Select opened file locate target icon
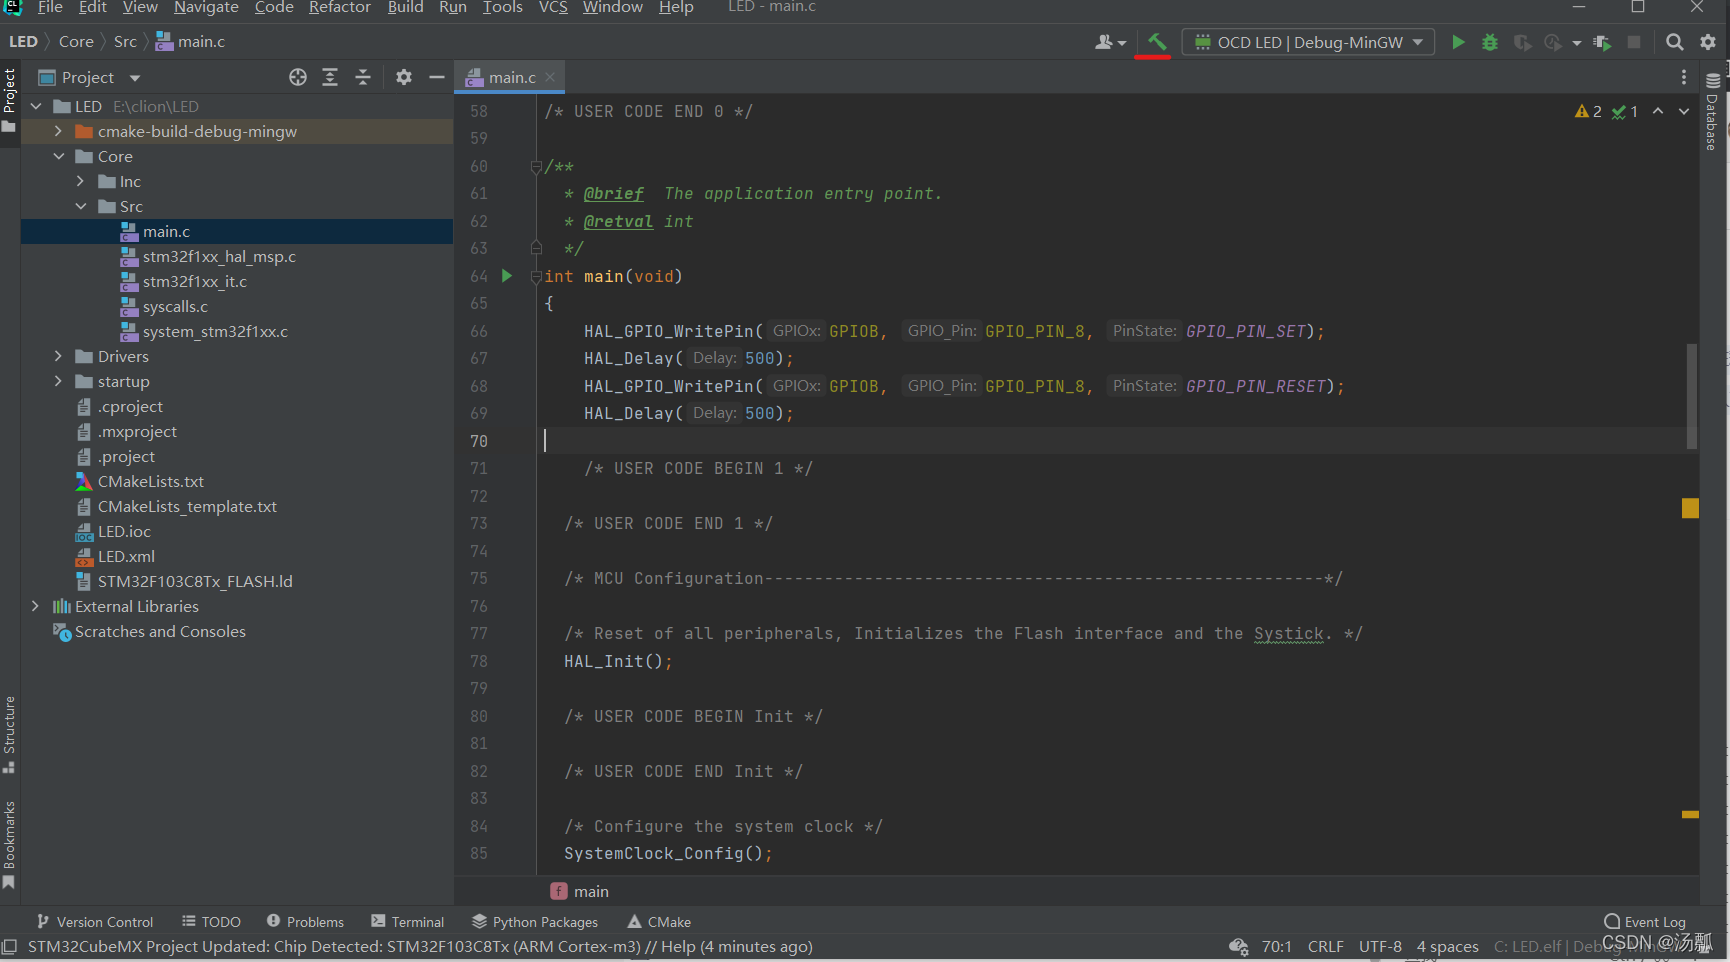This screenshot has height=962, width=1730. click(298, 77)
